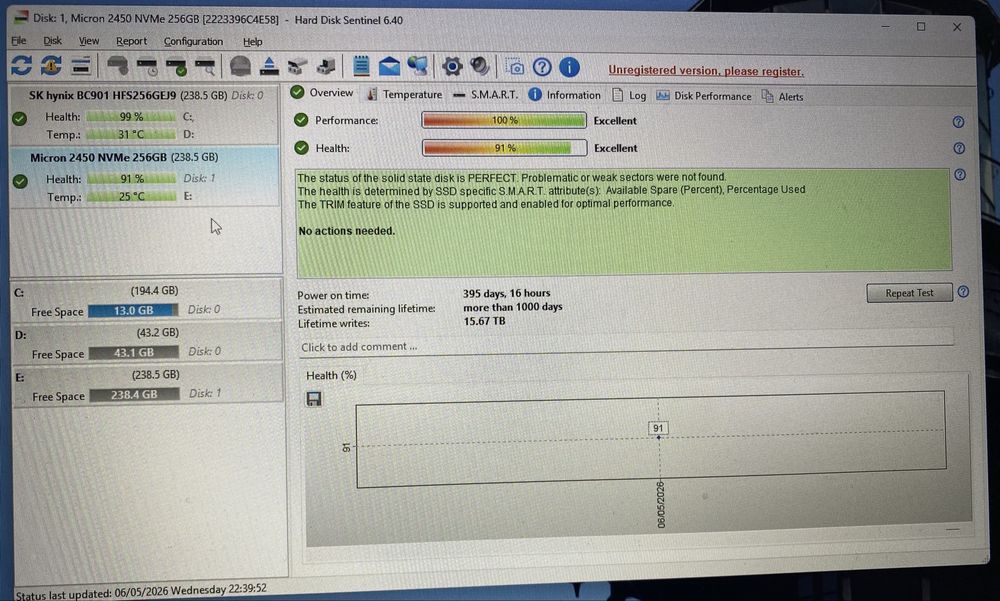Switch to the Alerts tab

coord(783,97)
